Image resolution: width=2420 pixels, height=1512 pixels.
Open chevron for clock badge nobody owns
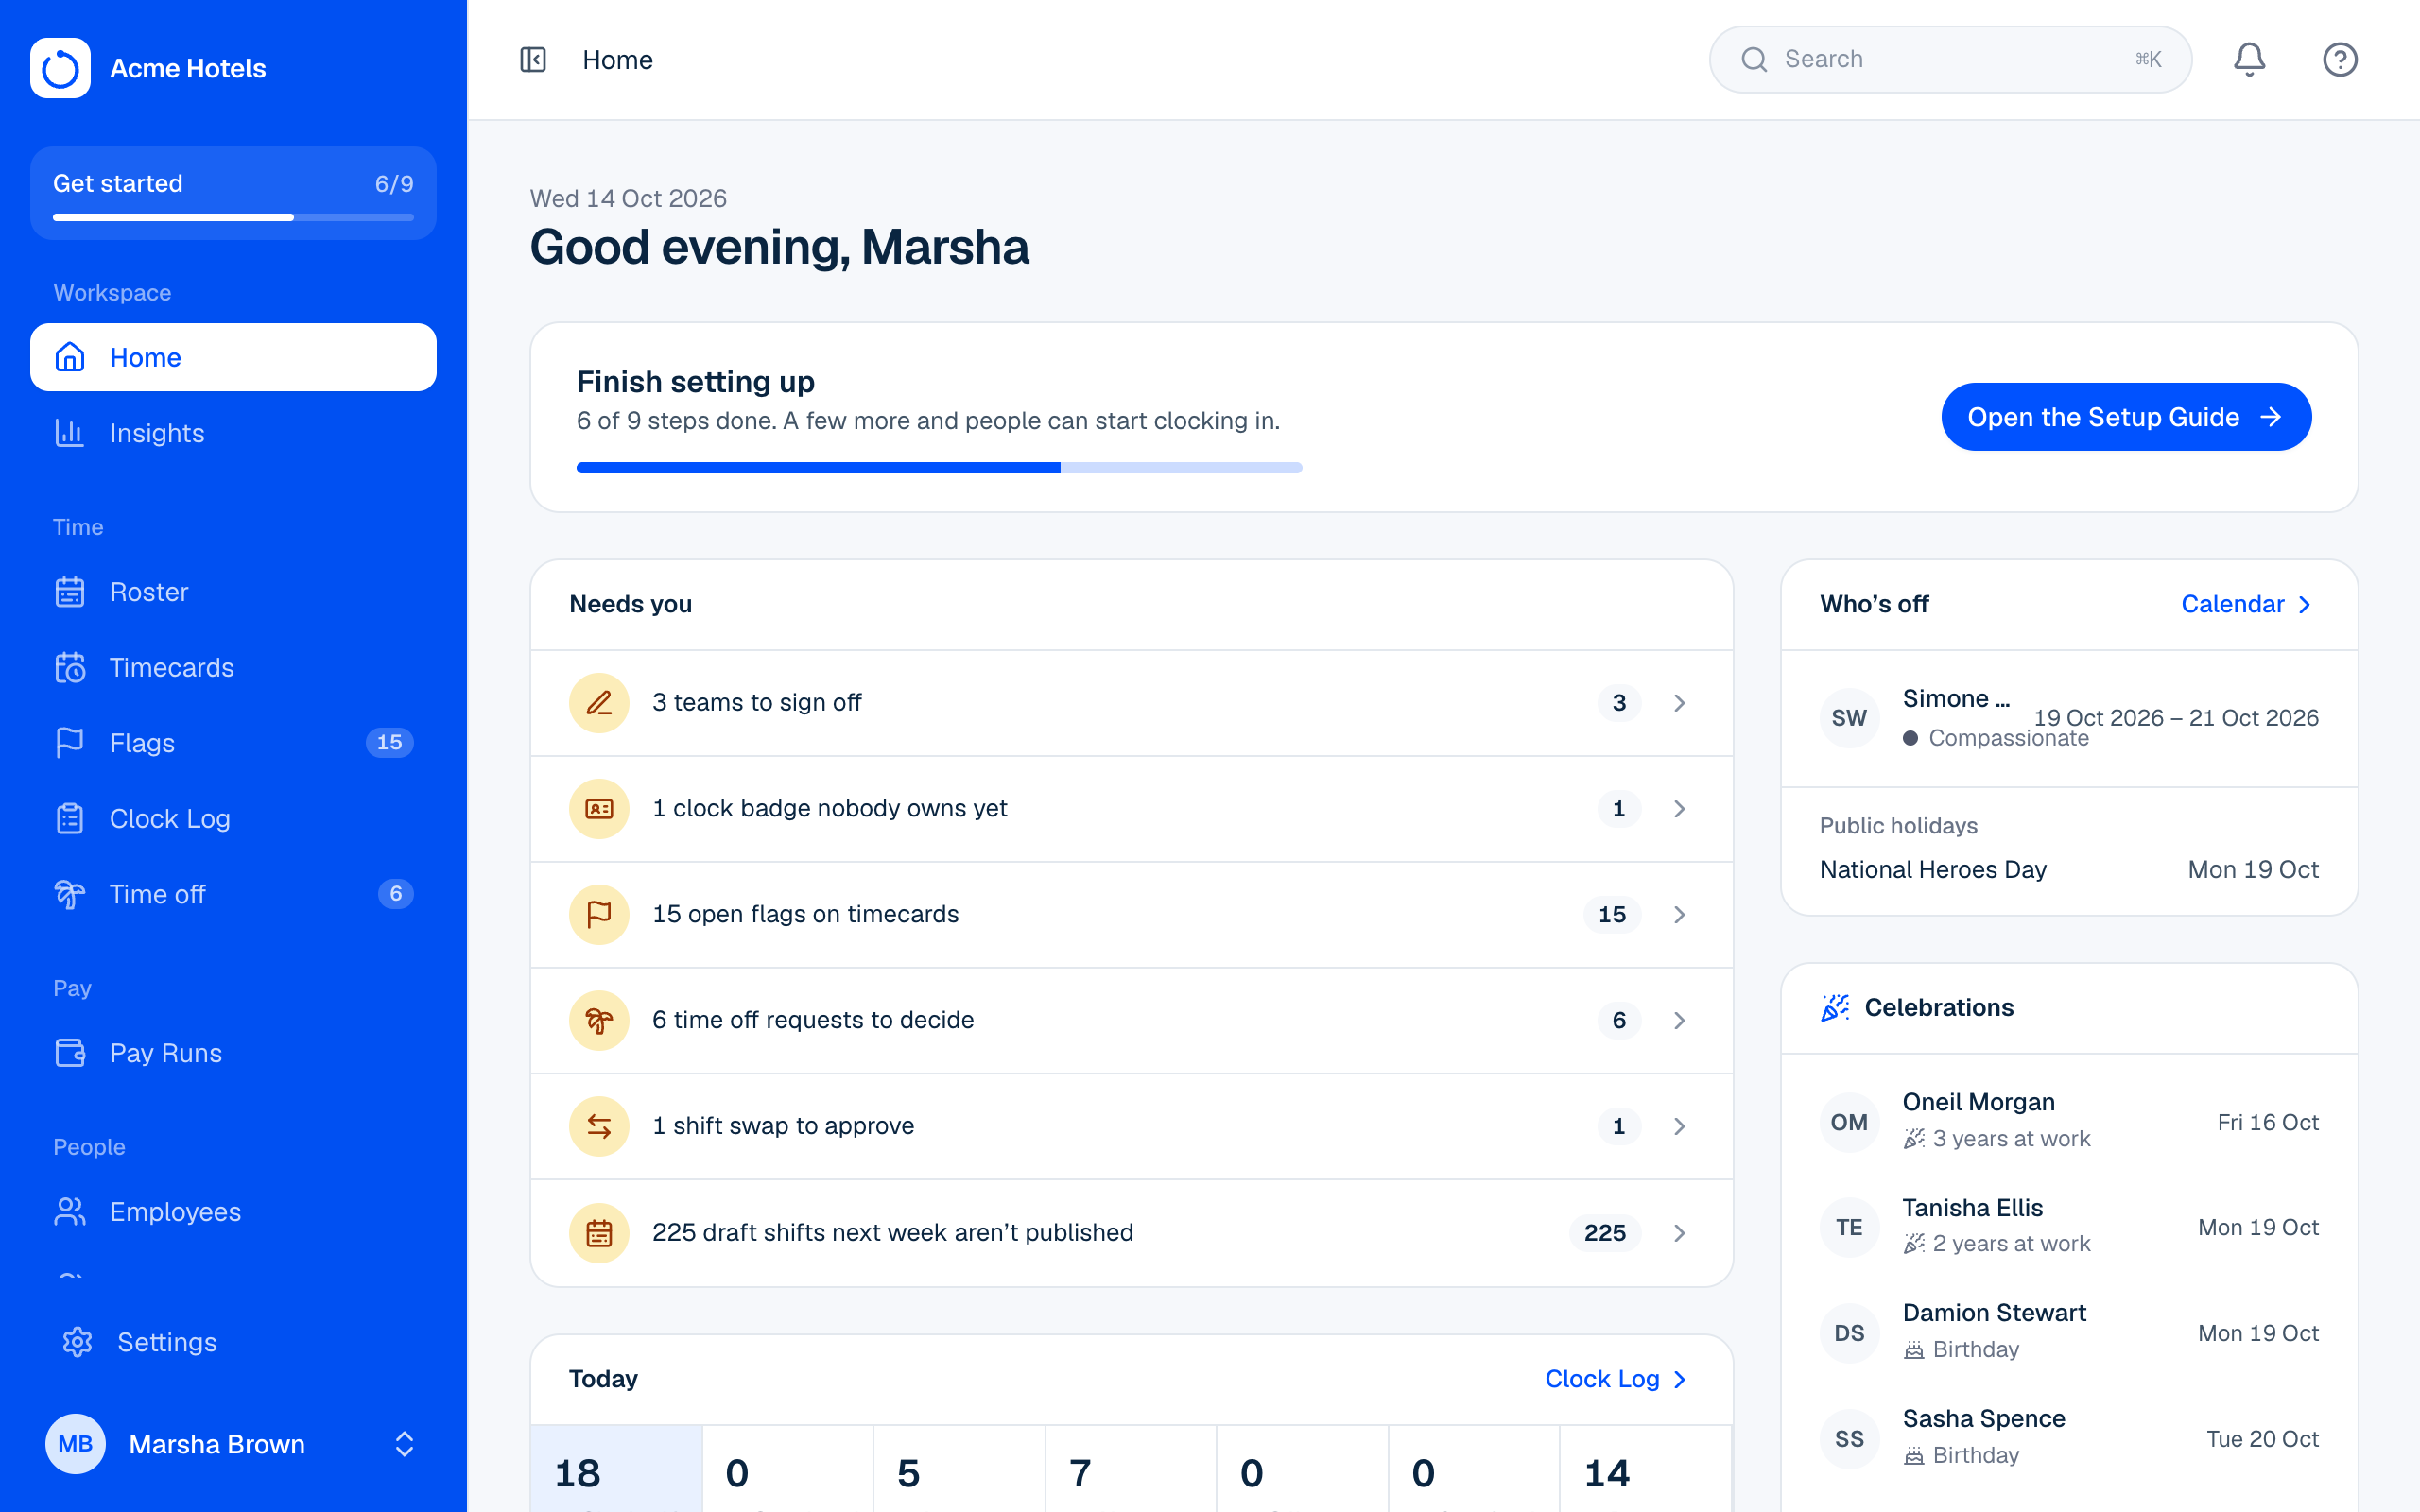(1680, 809)
